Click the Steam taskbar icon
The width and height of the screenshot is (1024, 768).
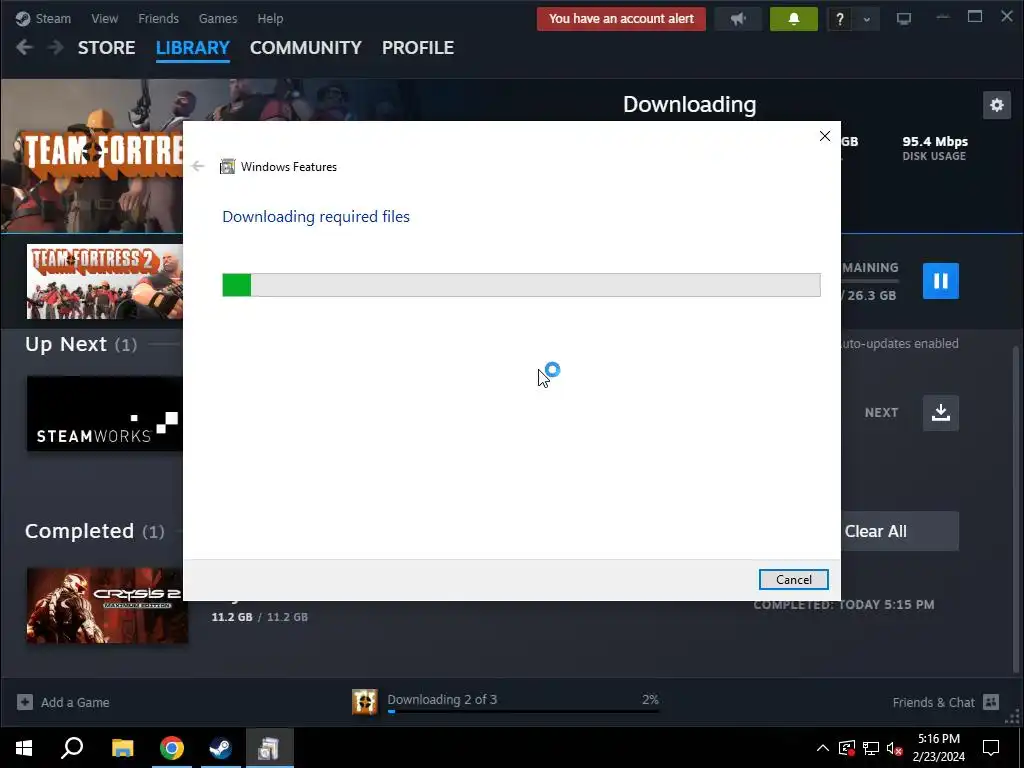[220, 748]
